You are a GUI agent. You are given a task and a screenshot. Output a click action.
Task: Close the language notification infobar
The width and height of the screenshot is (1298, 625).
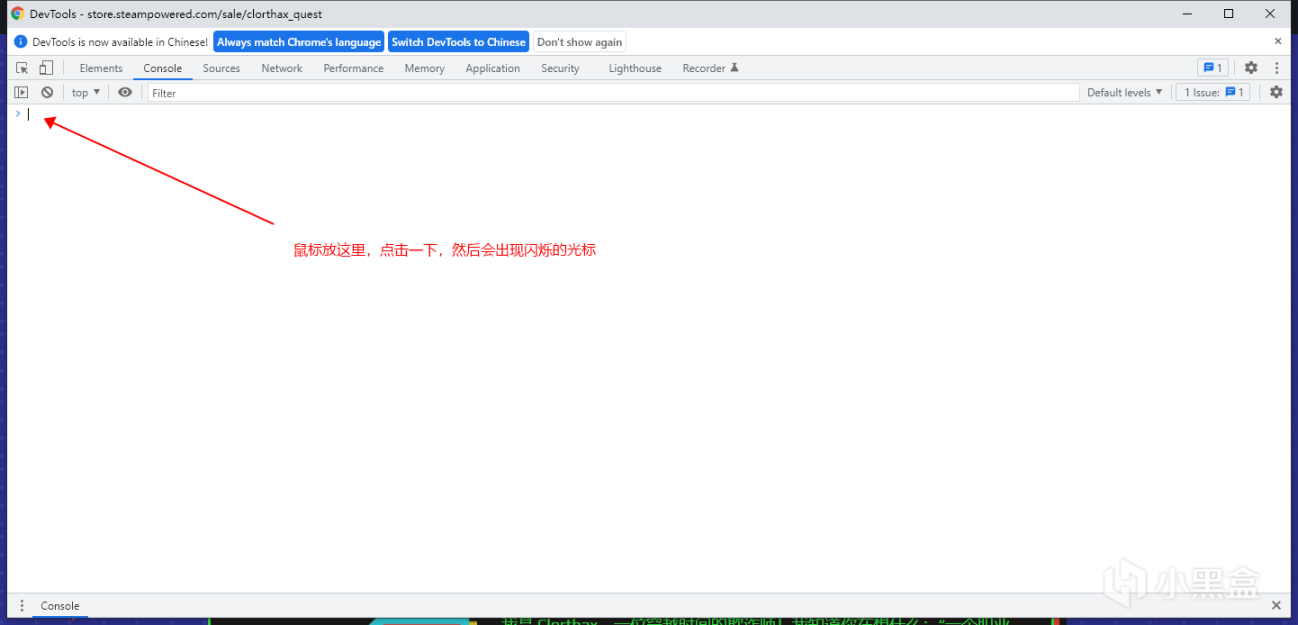click(x=1277, y=42)
